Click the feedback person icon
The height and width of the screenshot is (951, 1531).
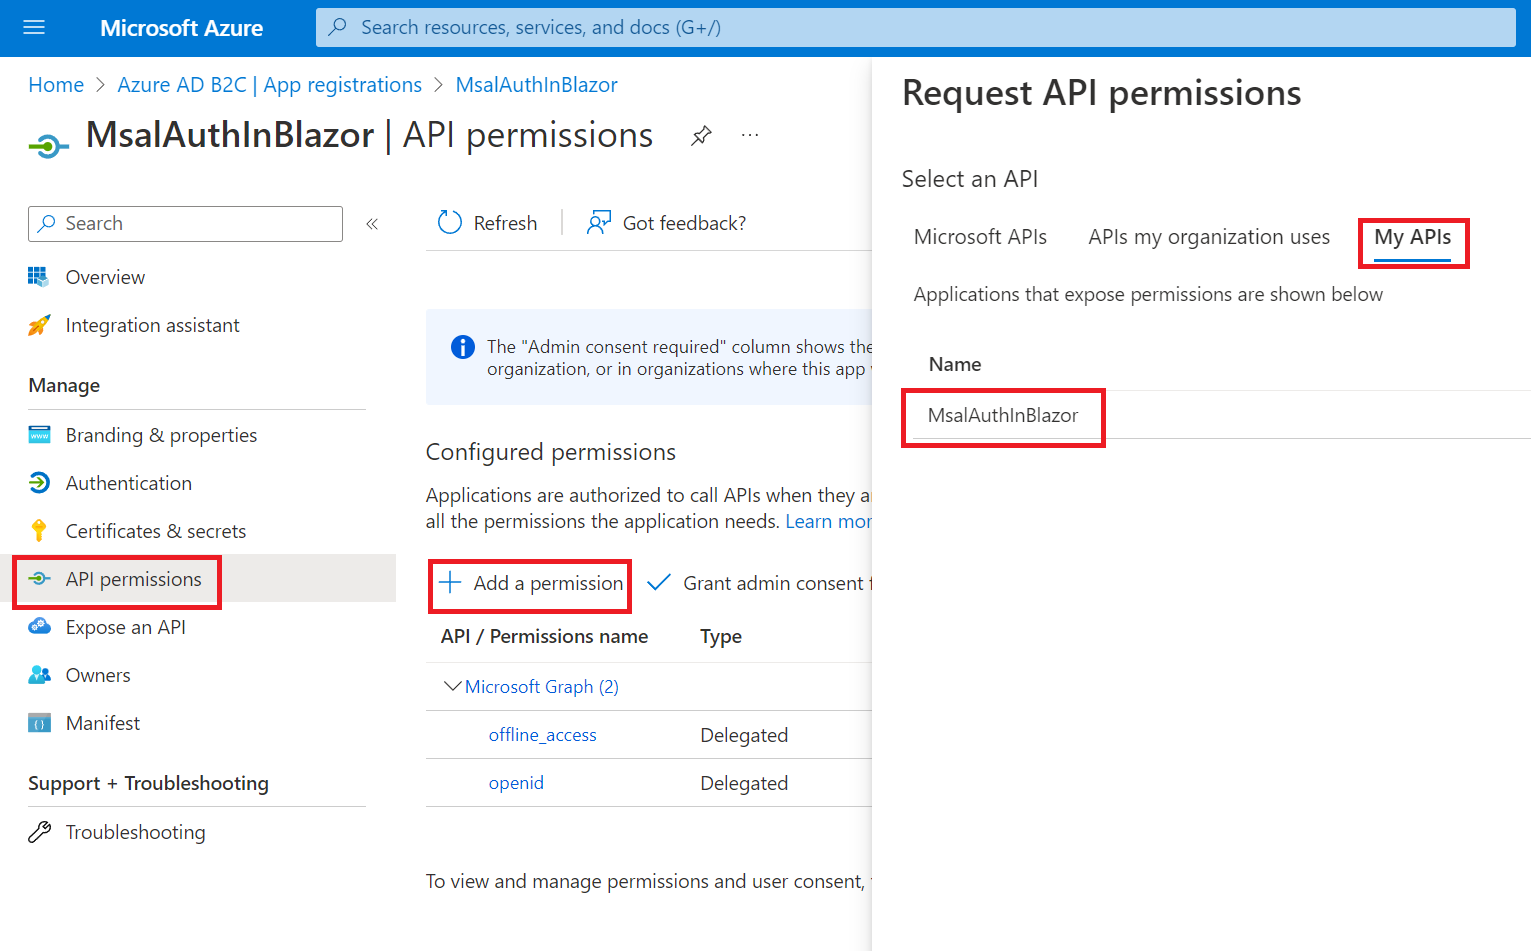point(599,223)
